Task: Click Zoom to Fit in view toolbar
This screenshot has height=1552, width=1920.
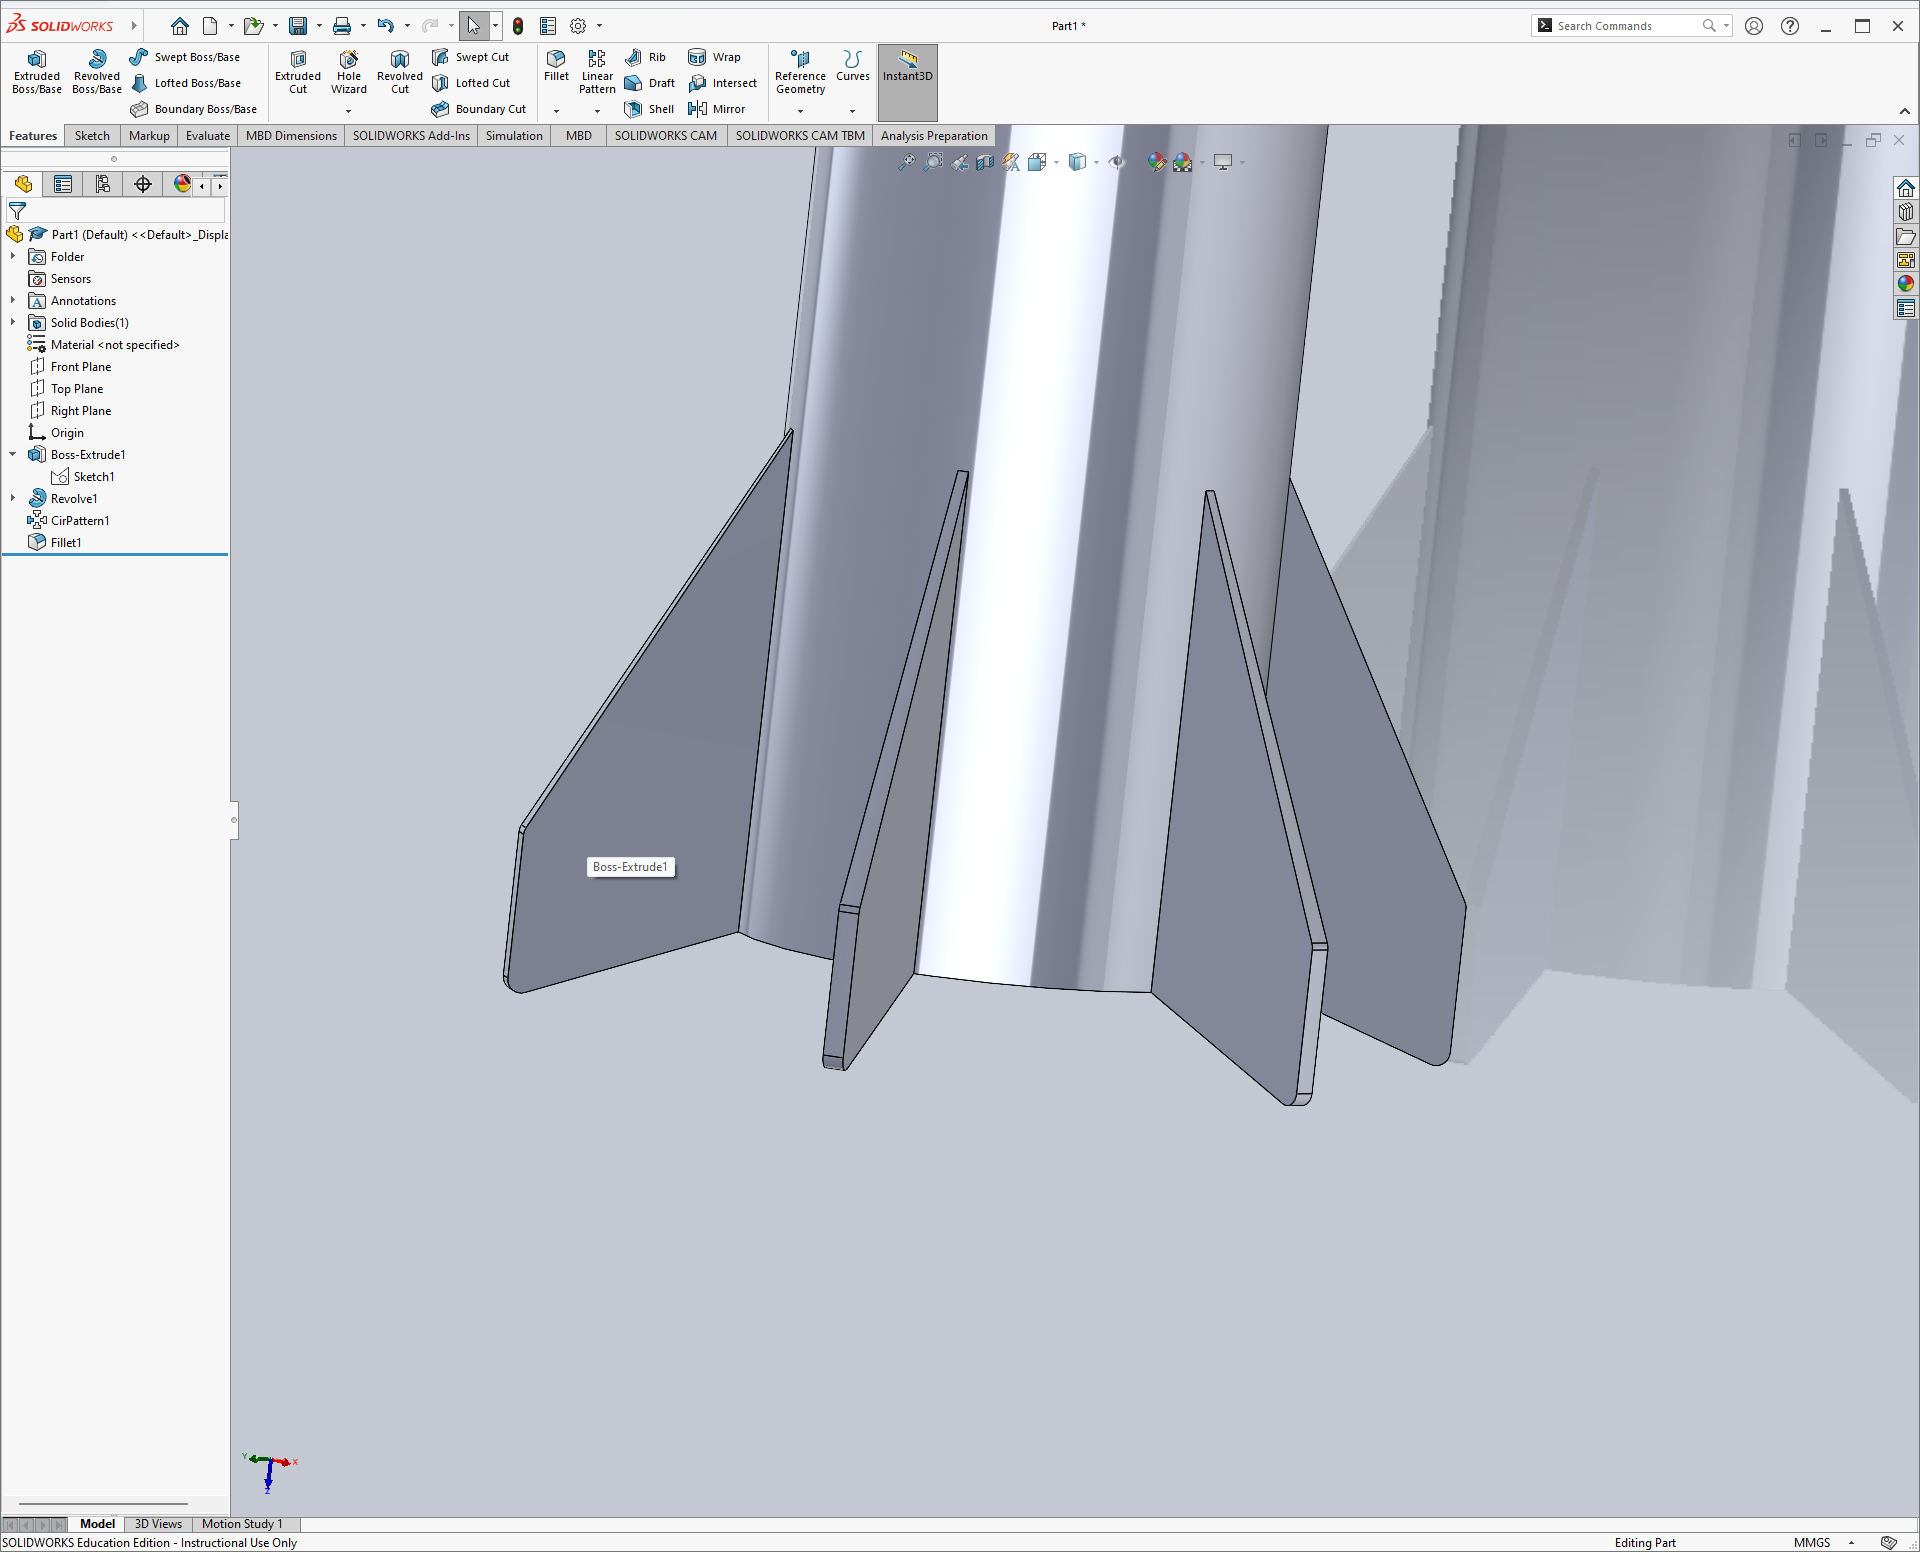Action: [906, 162]
